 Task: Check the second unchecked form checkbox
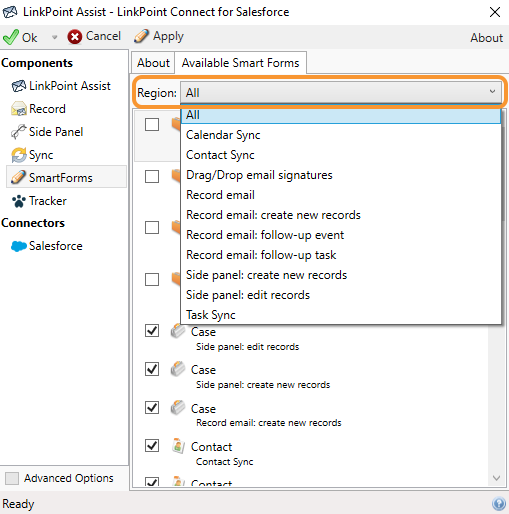click(152, 176)
